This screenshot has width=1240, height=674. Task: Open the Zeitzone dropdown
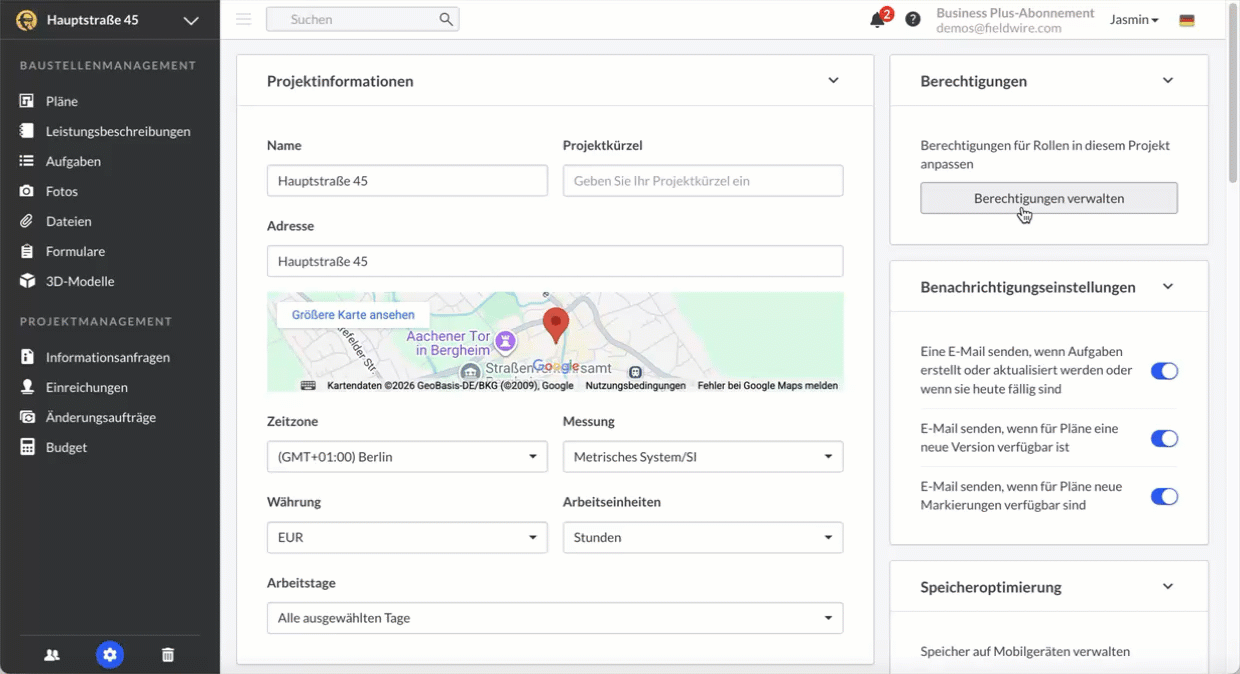(x=407, y=457)
